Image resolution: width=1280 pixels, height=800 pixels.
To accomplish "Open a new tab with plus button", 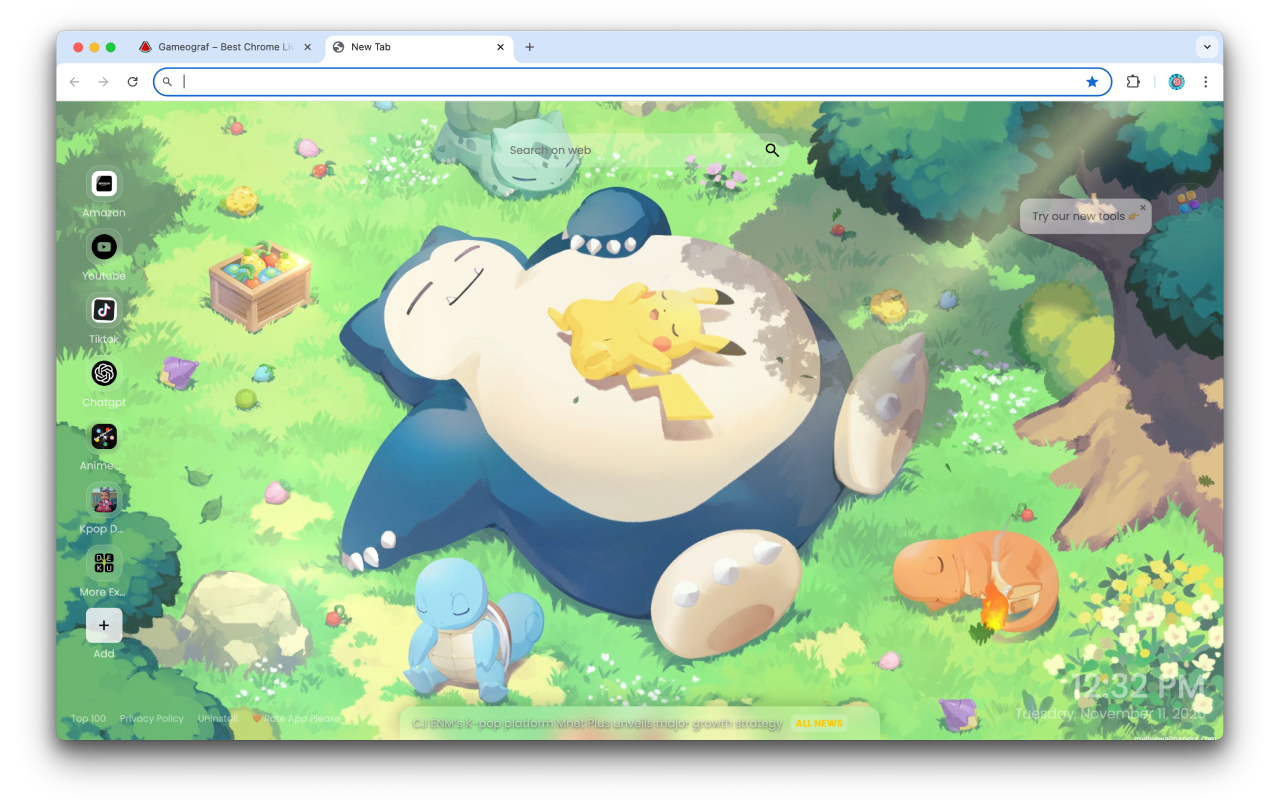I will [x=530, y=47].
